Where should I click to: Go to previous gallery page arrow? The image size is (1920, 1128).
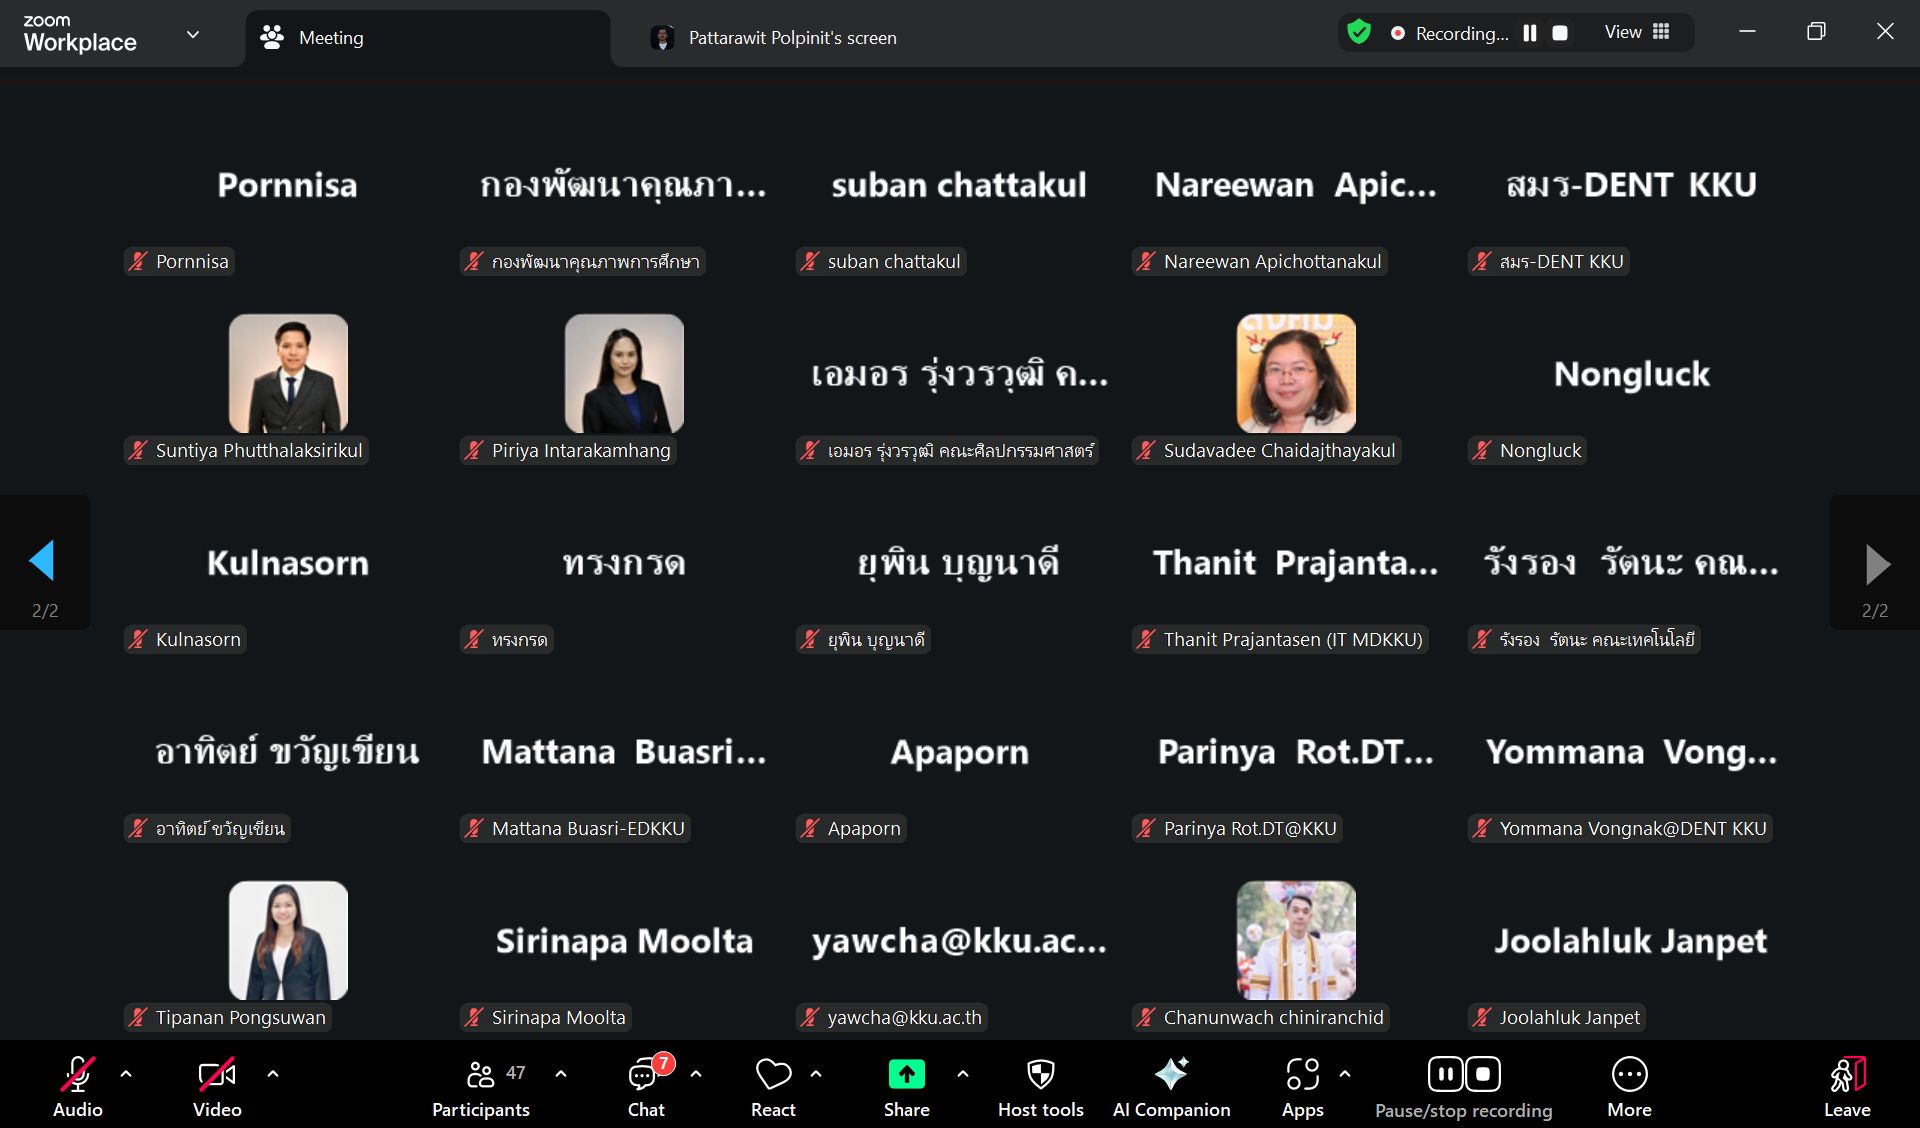point(43,561)
